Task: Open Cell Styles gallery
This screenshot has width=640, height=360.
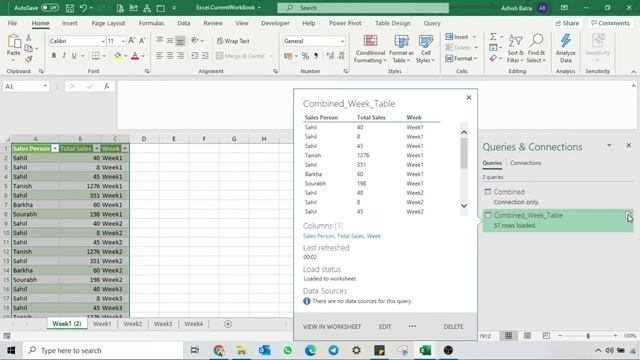Action: (x=426, y=49)
